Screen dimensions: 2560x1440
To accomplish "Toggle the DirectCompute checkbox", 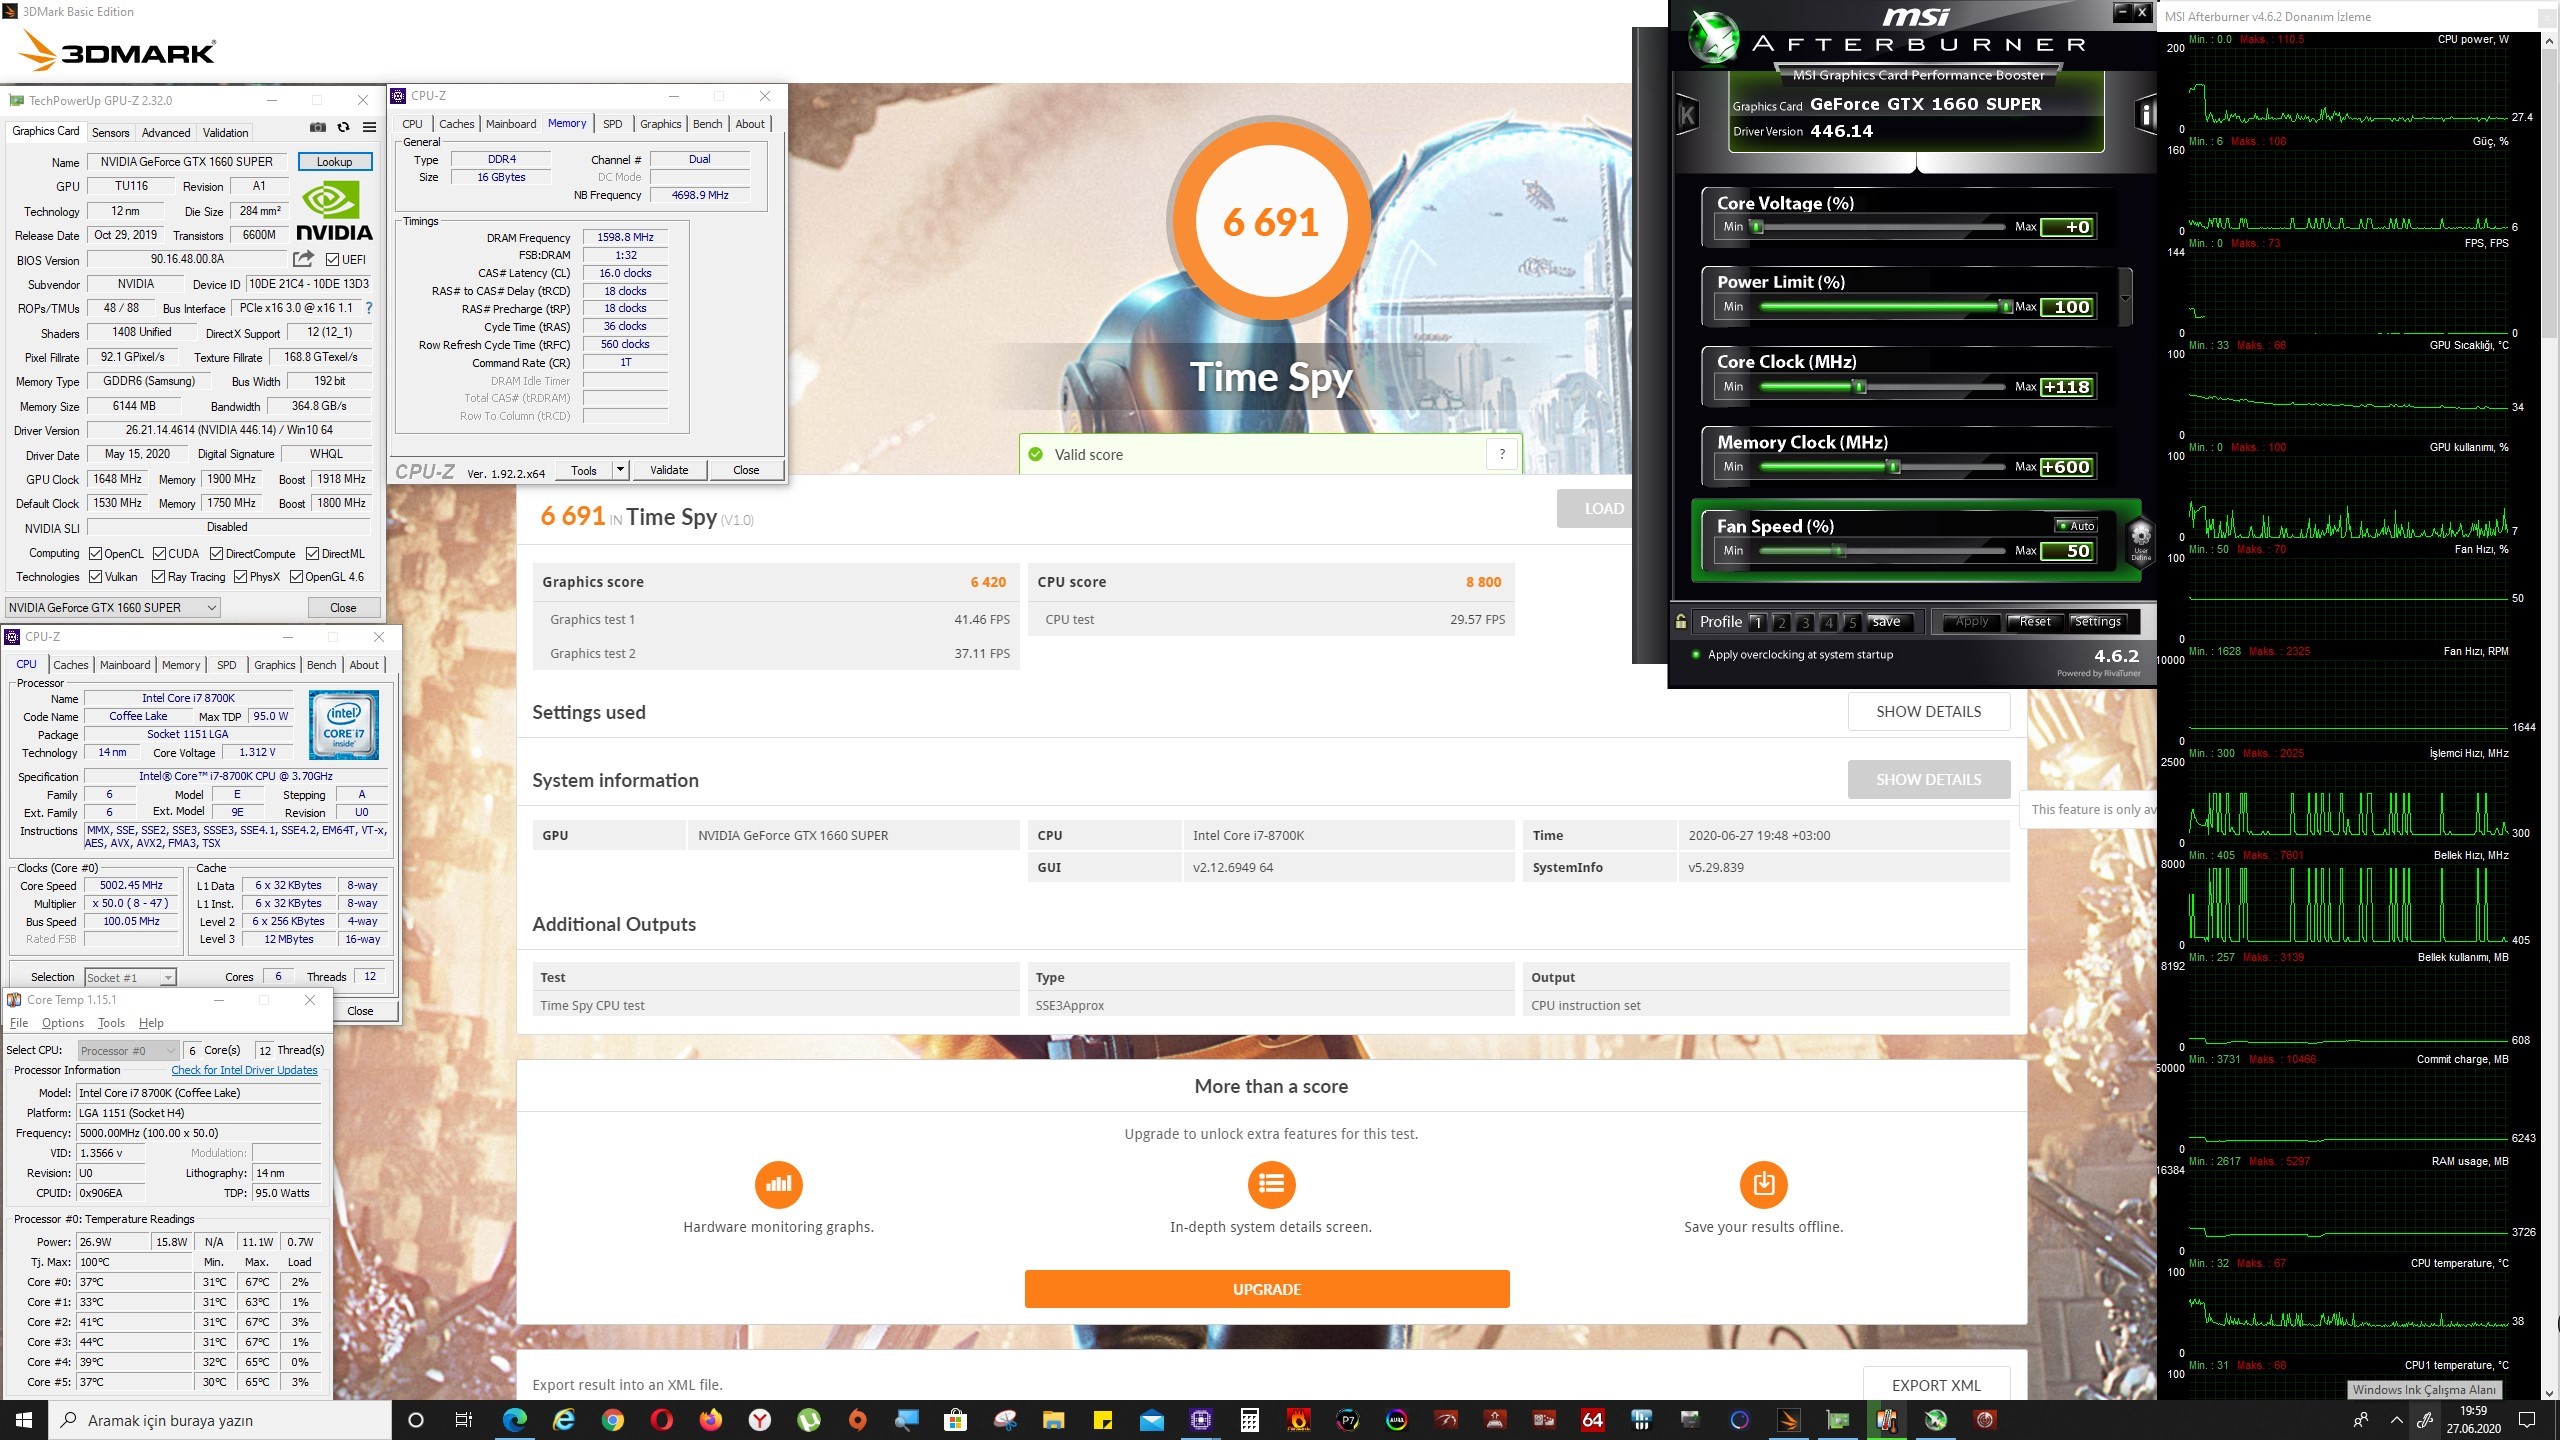I will [x=216, y=553].
